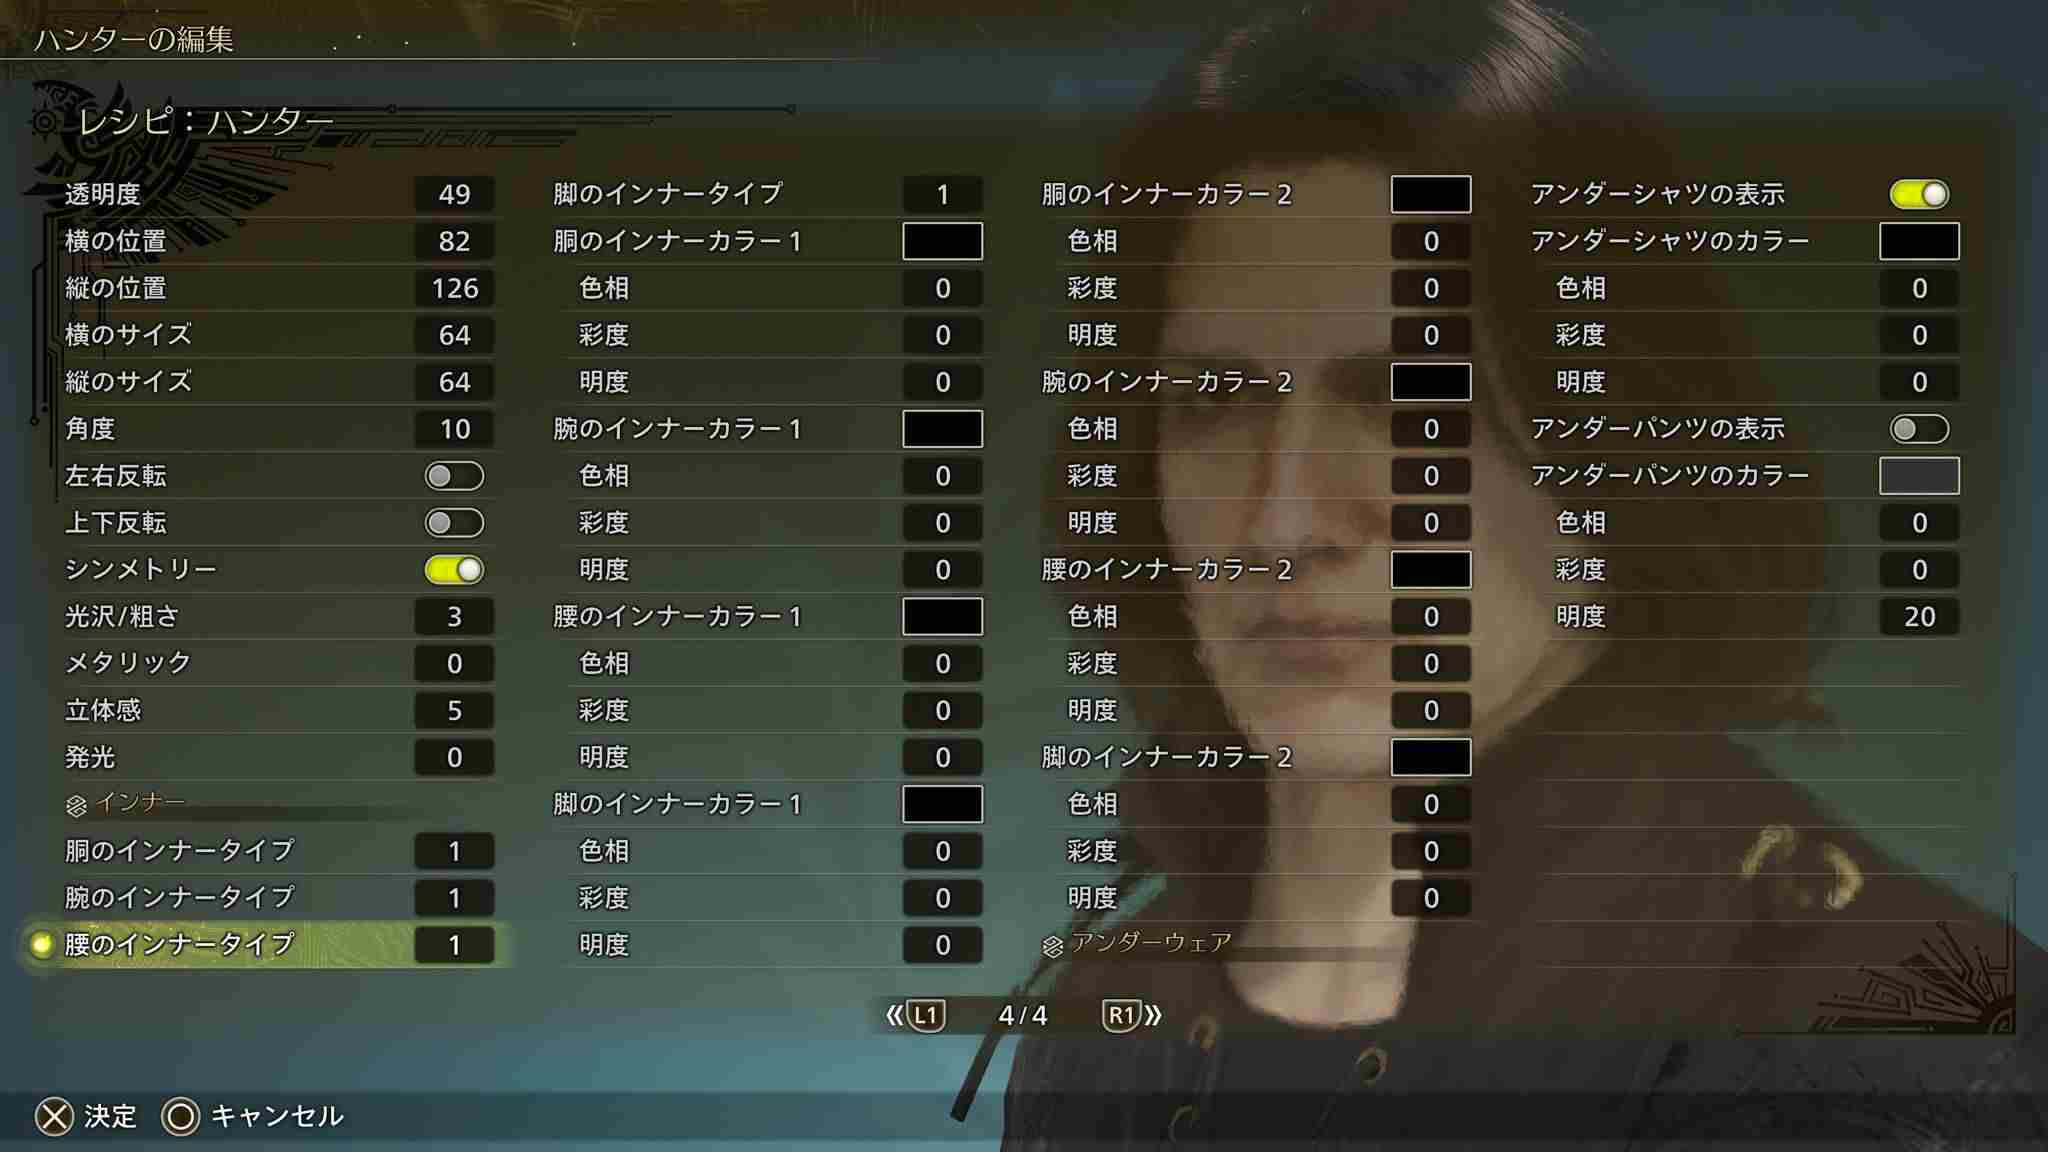The image size is (2048, 1152).
Task: Click アンダーパンツの表示 label
Action: (1657, 429)
